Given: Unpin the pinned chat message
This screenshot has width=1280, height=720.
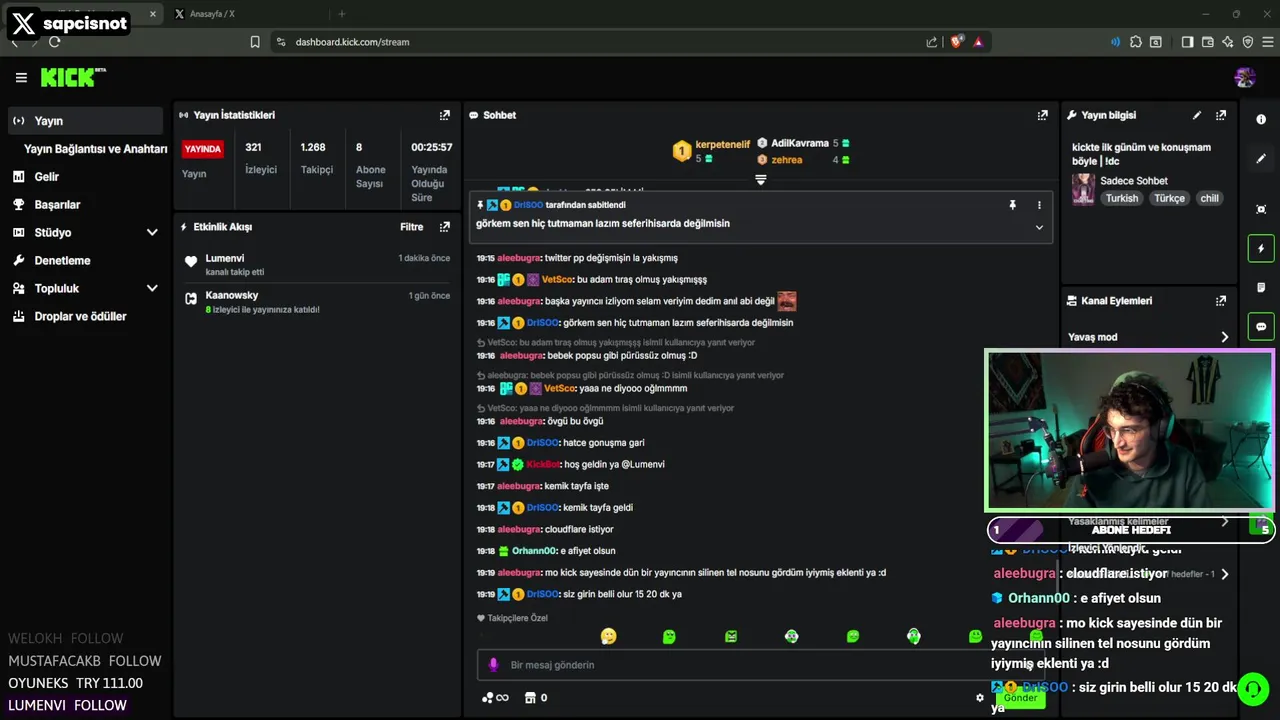Looking at the screenshot, I should point(1012,205).
